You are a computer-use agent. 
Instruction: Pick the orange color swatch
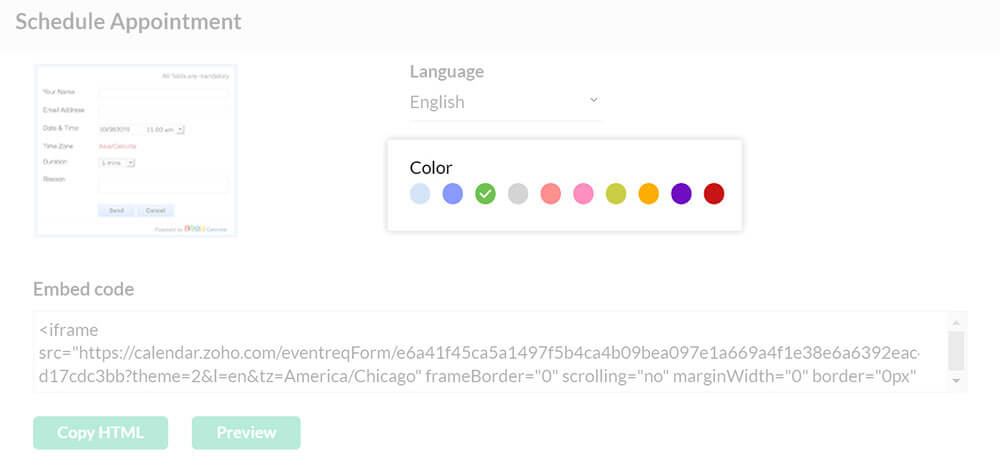[x=648, y=194]
